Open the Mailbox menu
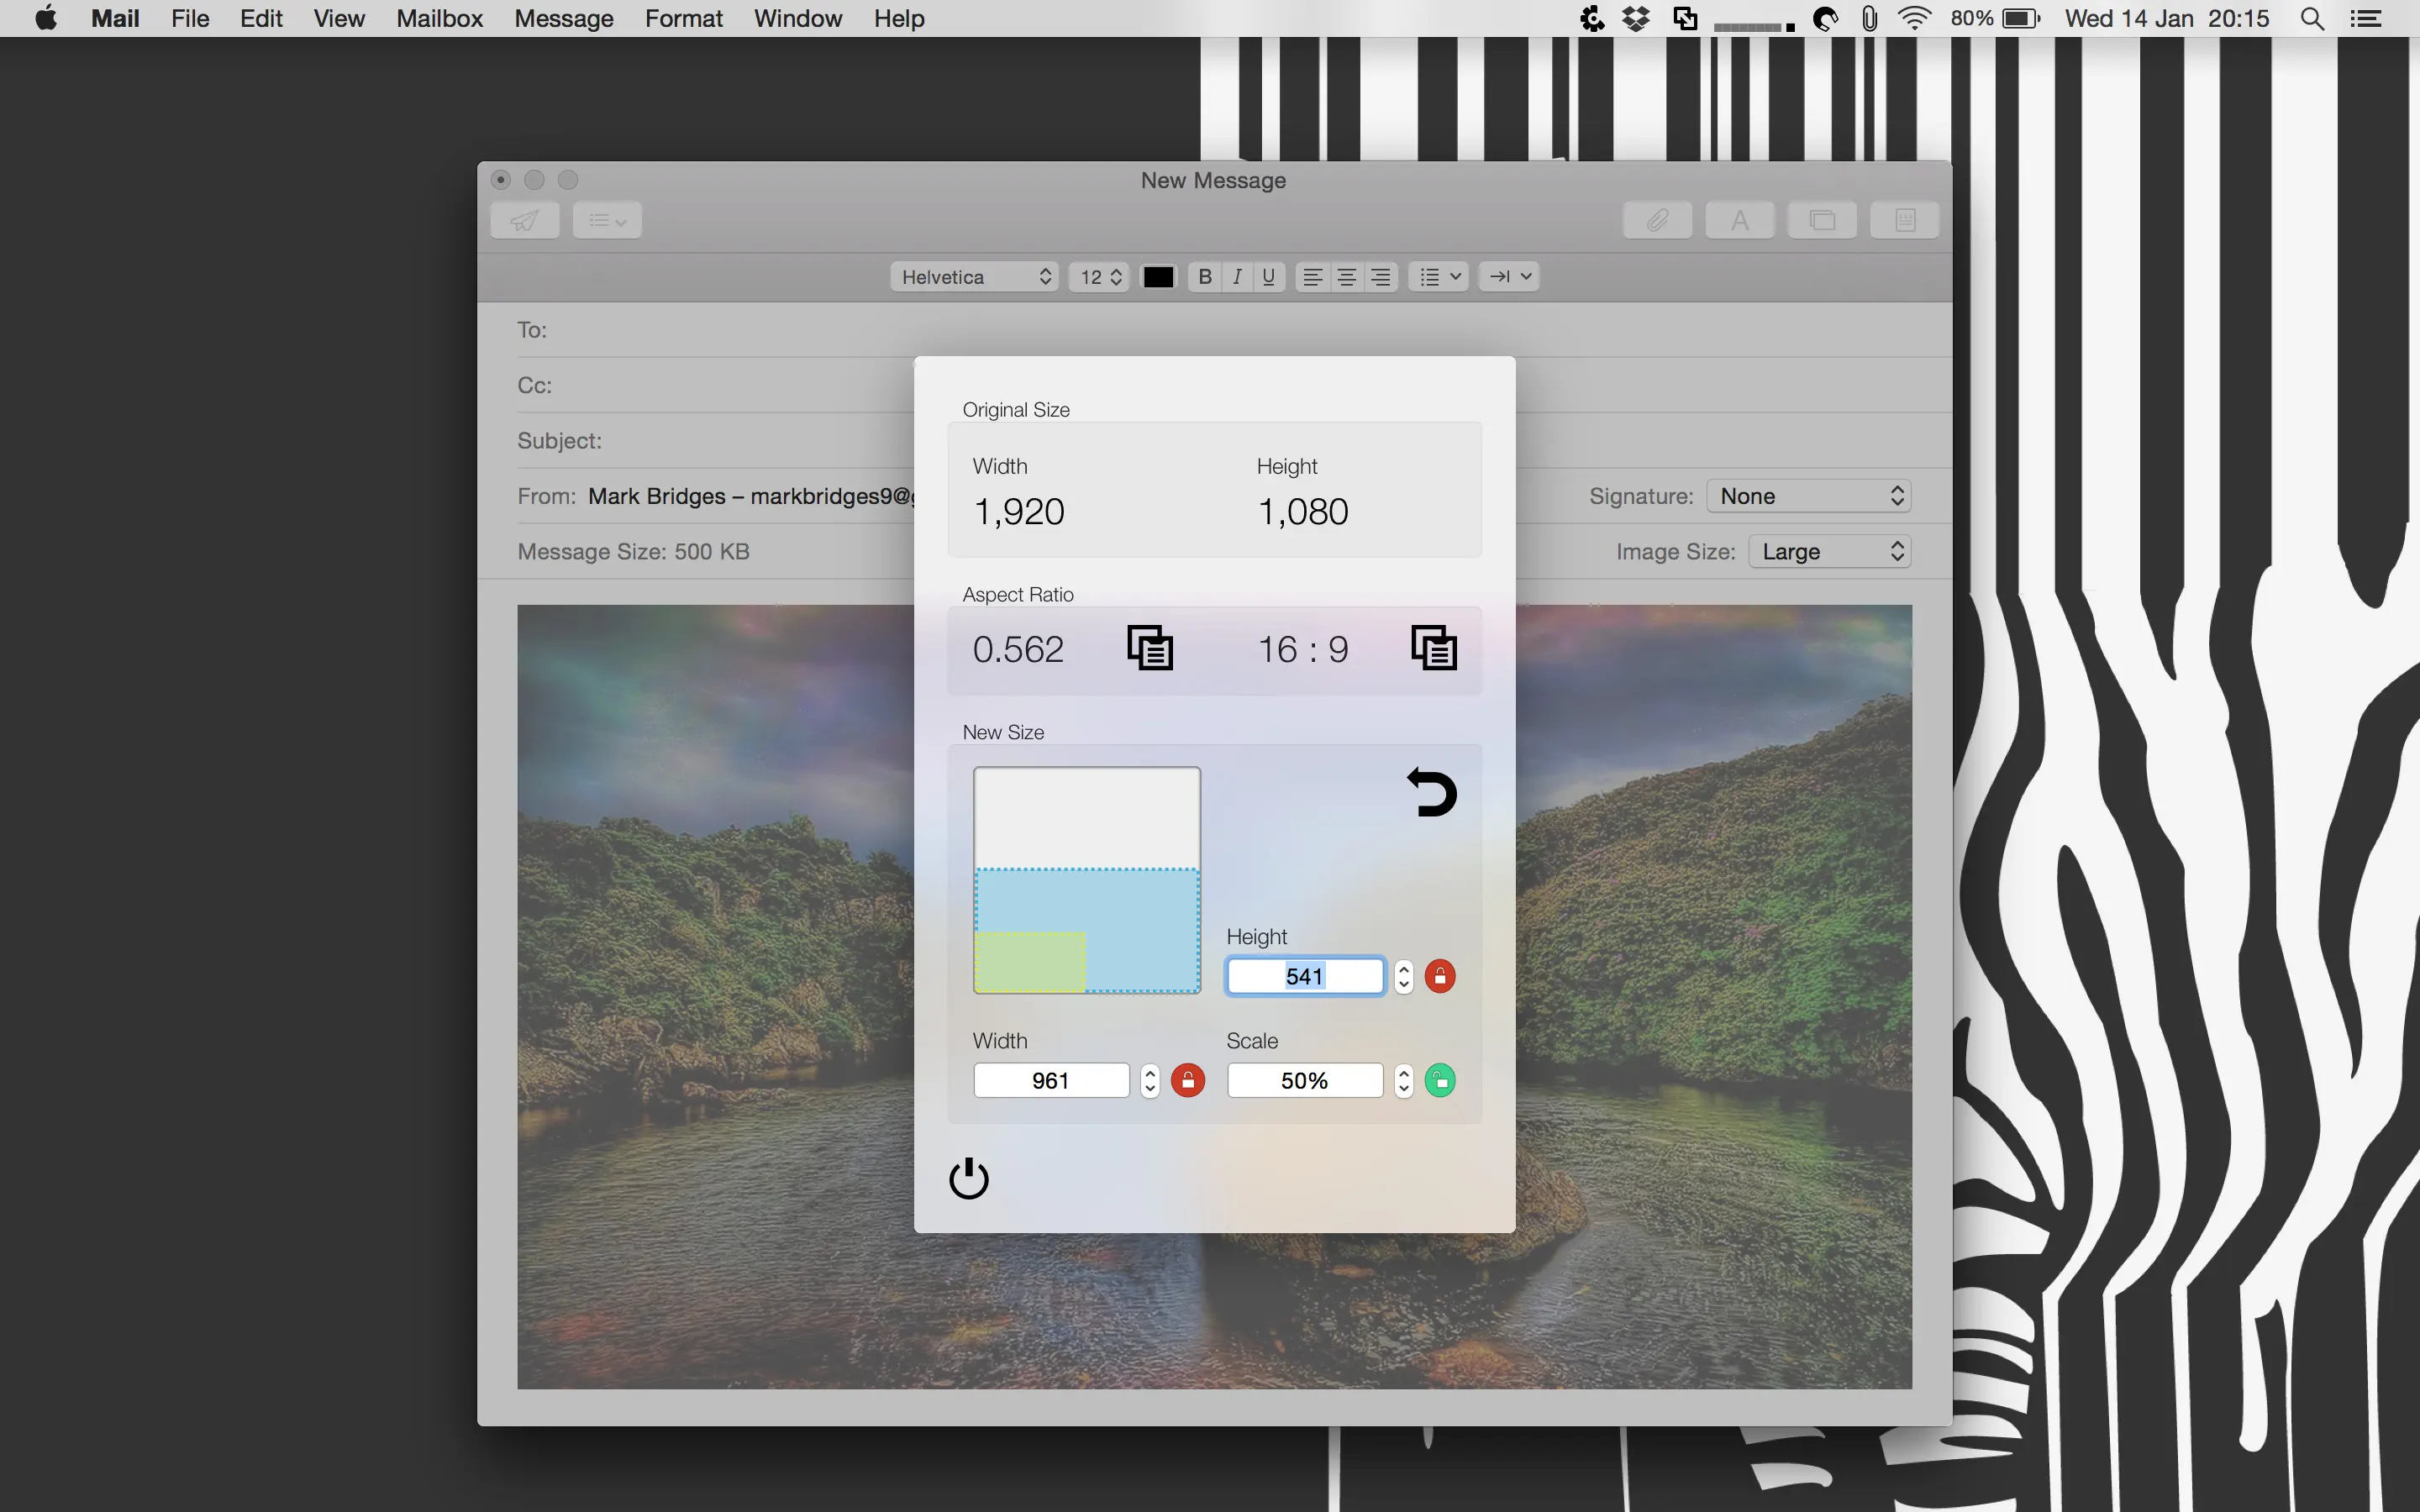 [439, 18]
